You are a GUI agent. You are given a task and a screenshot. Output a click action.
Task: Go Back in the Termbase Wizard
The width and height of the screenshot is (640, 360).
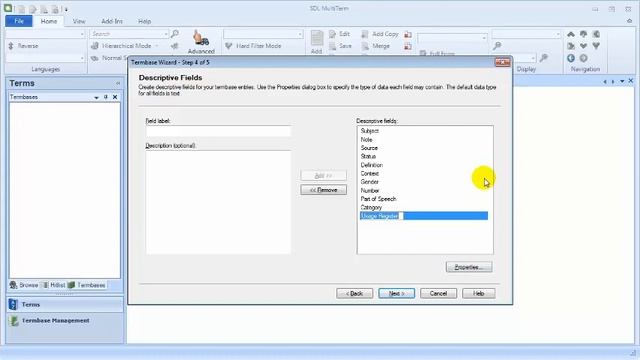click(354, 293)
